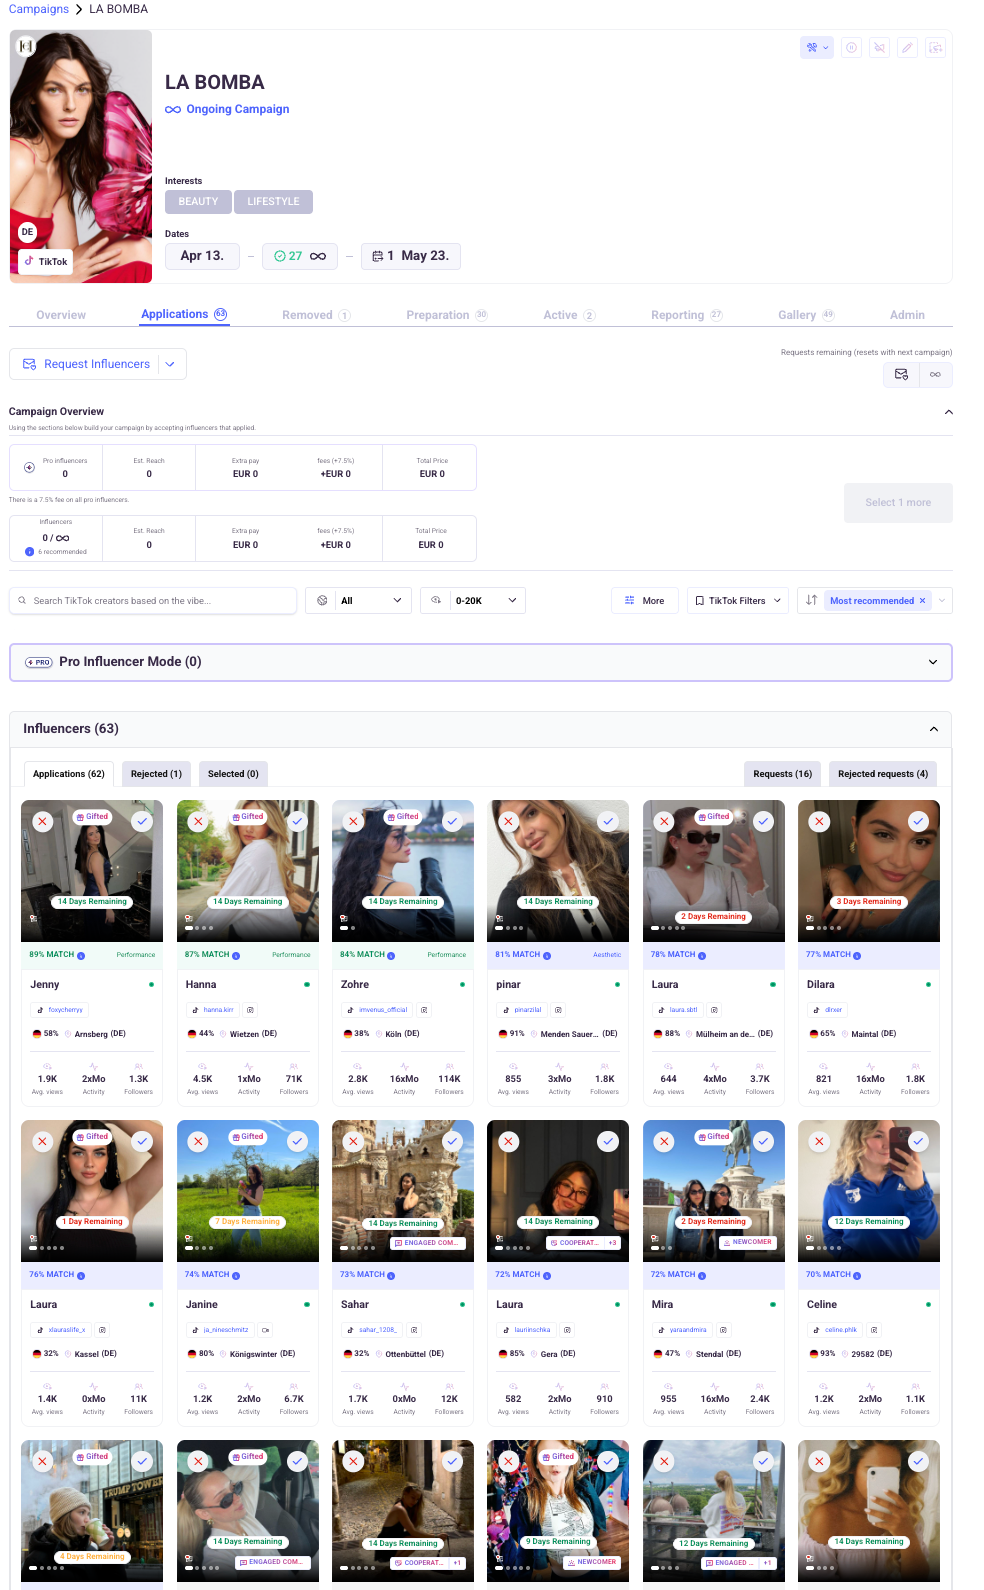Go to Campaigns breadcrumb link
The height and width of the screenshot is (1590, 984).
(39, 9)
